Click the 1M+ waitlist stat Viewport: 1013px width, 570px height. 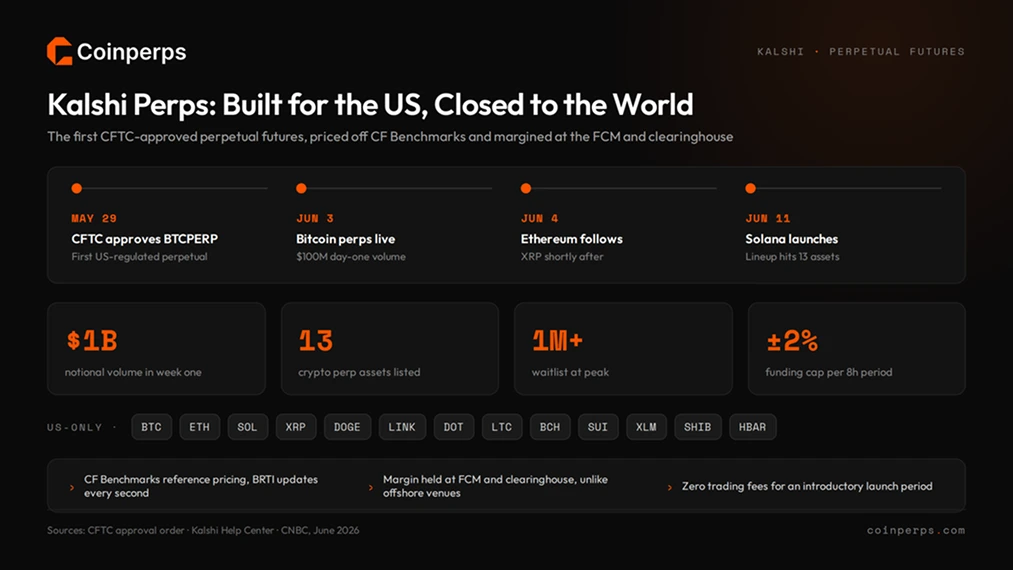coord(623,349)
